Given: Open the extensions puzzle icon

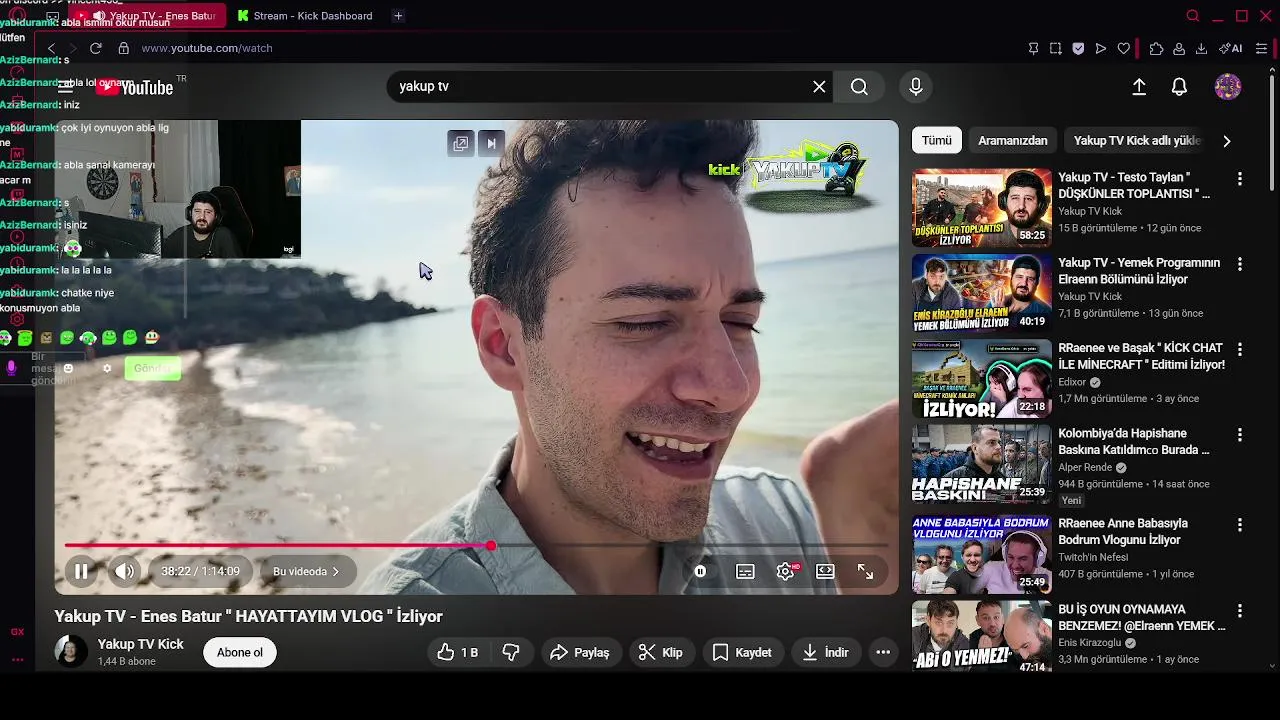Looking at the screenshot, I should pos(1156,48).
